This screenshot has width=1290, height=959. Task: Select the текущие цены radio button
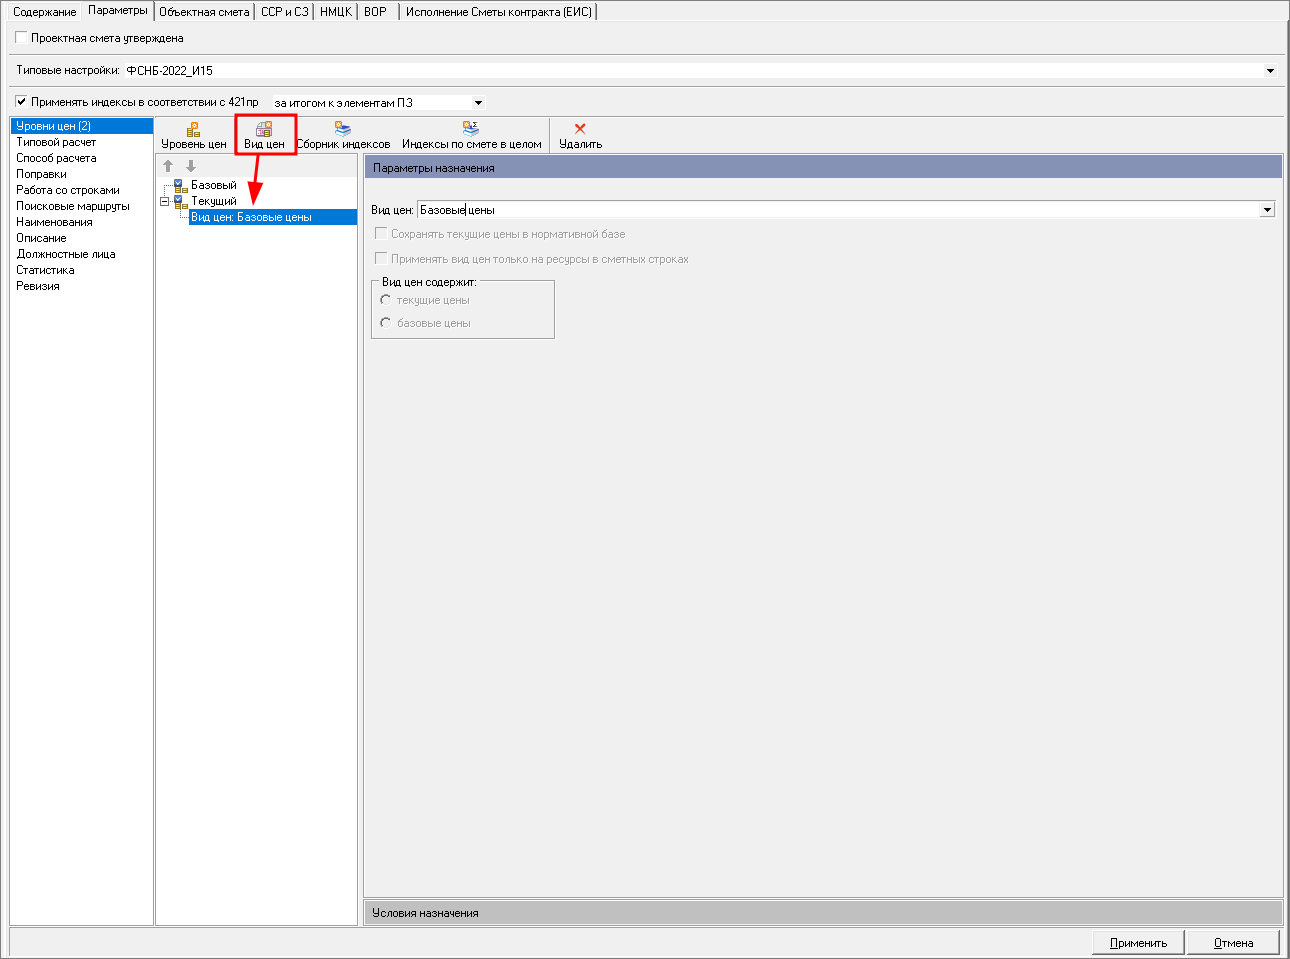386,300
